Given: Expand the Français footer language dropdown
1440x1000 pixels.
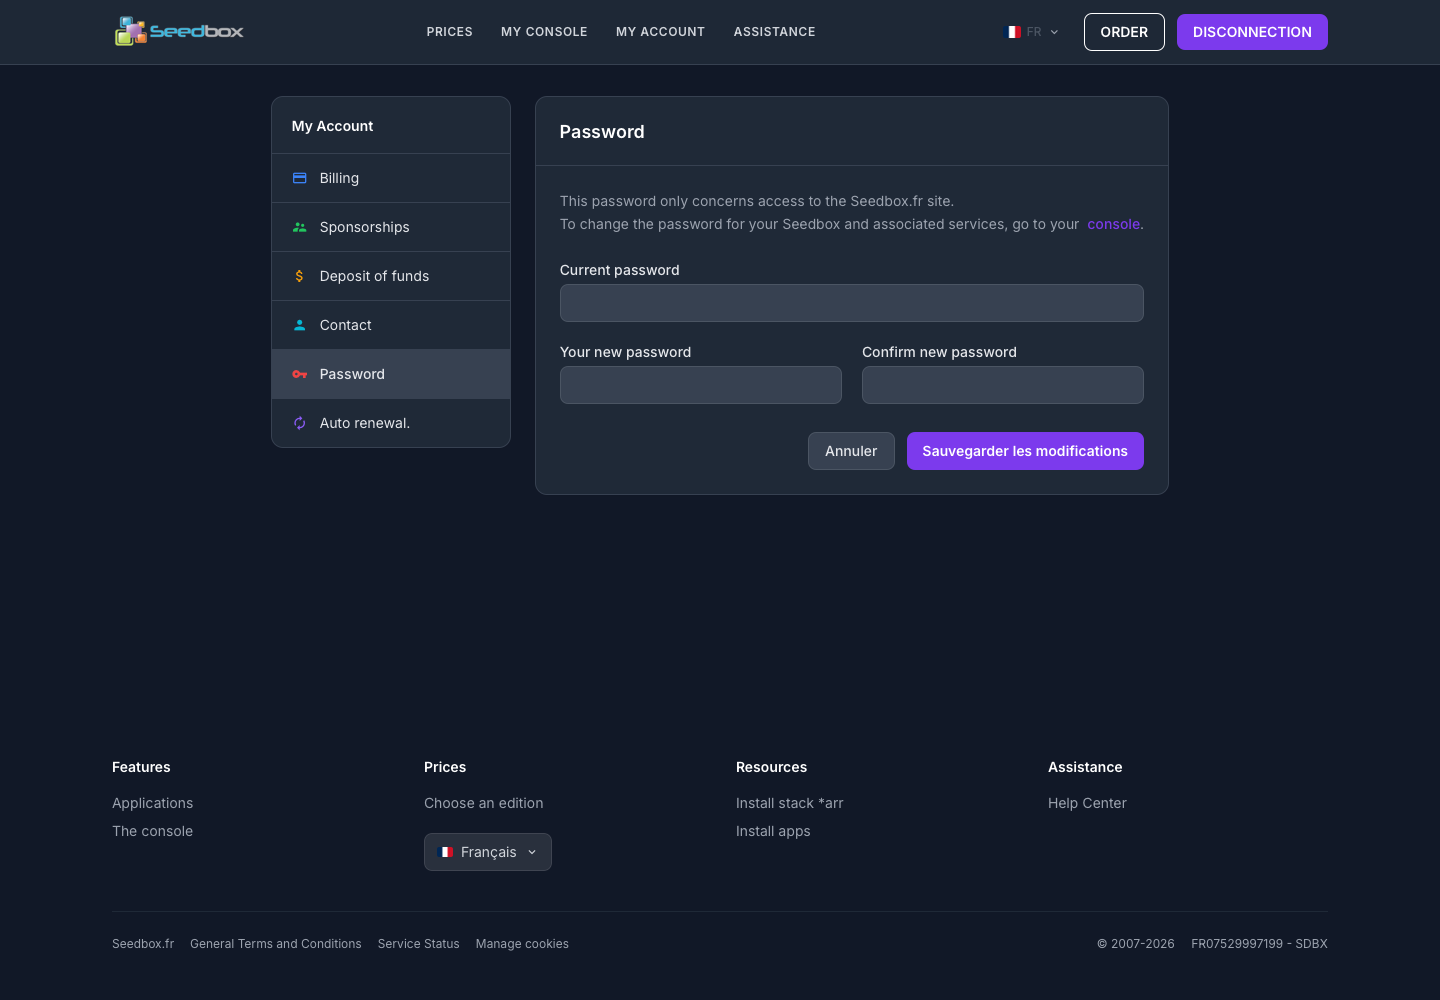Looking at the screenshot, I should pyautogui.click(x=488, y=852).
